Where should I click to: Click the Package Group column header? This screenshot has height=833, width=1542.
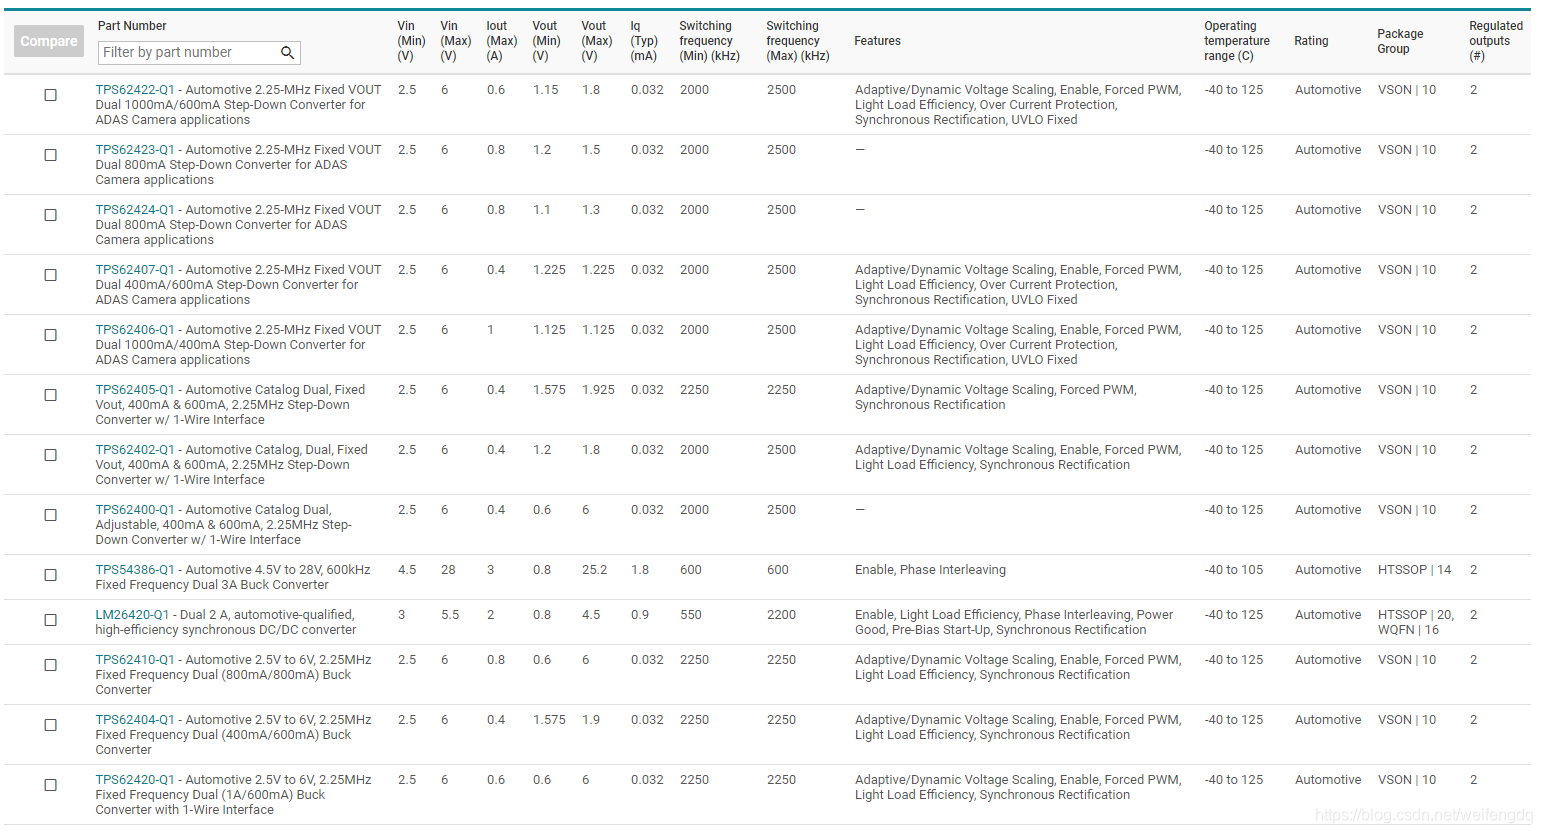point(1400,41)
